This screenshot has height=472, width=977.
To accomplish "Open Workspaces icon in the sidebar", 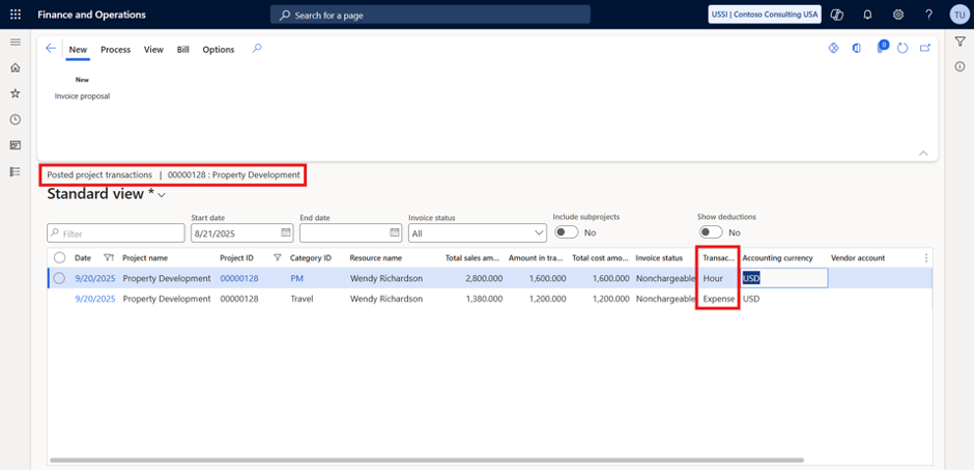I will [16, 145].
